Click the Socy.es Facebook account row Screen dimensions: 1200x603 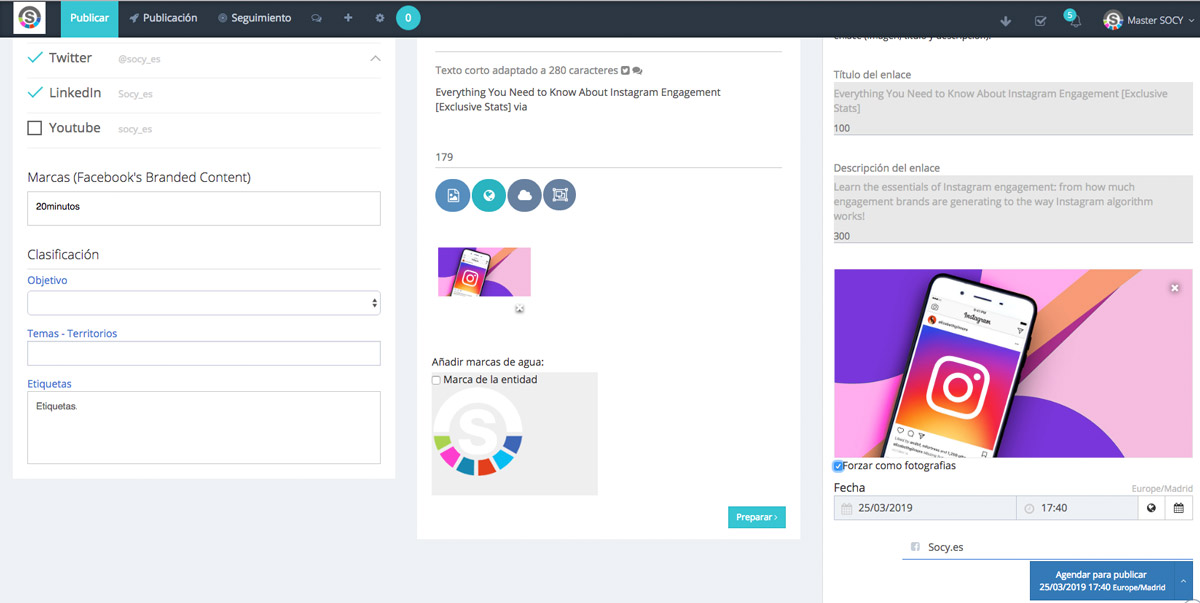[x=1047, y=547]
